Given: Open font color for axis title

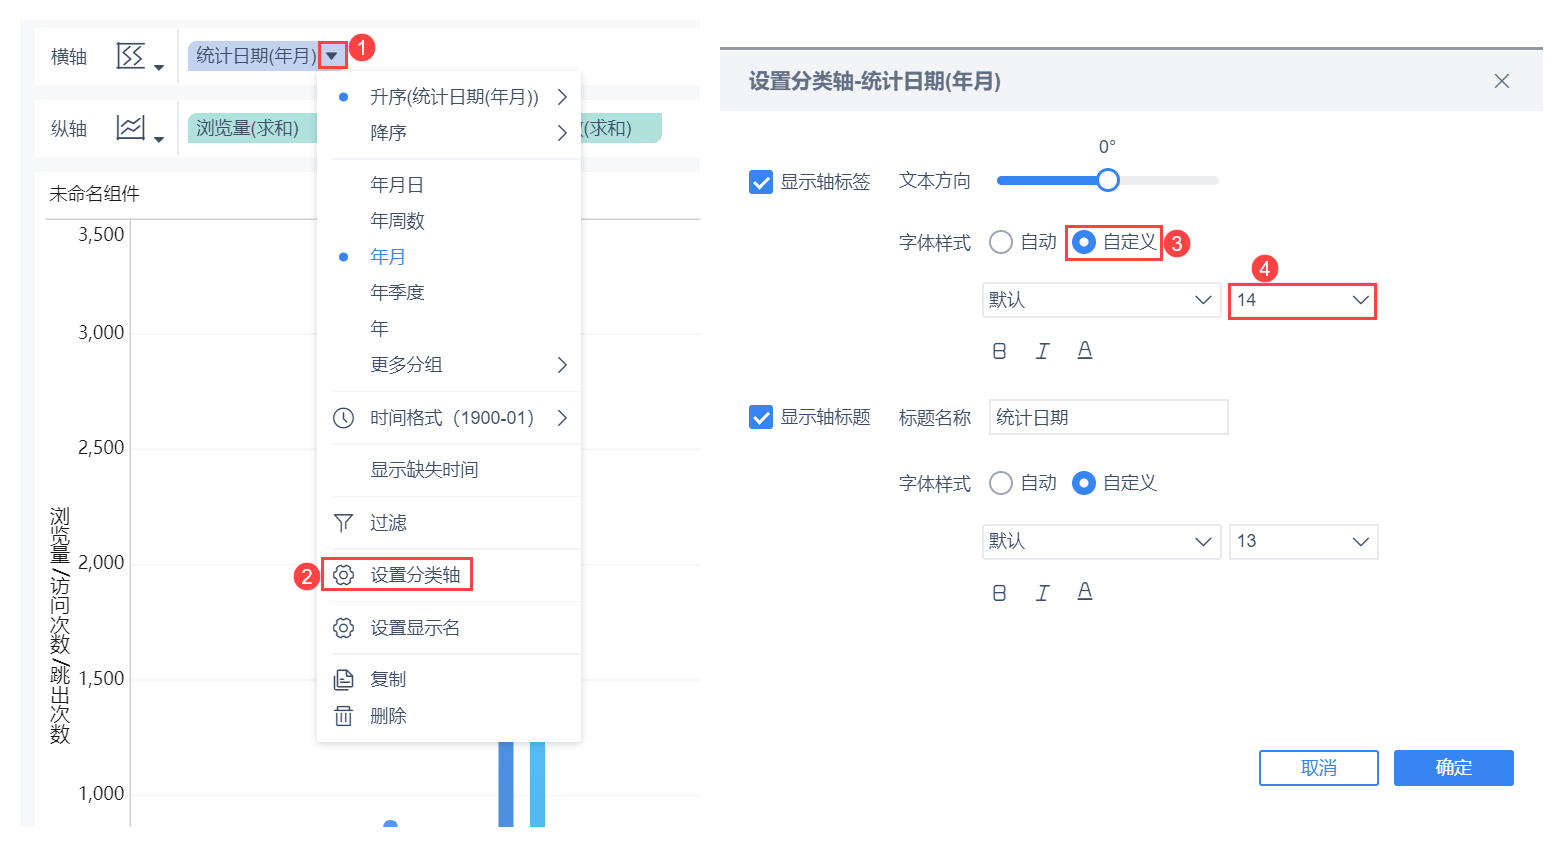Looking at the screenshot, I should [x=1084, y=592].
